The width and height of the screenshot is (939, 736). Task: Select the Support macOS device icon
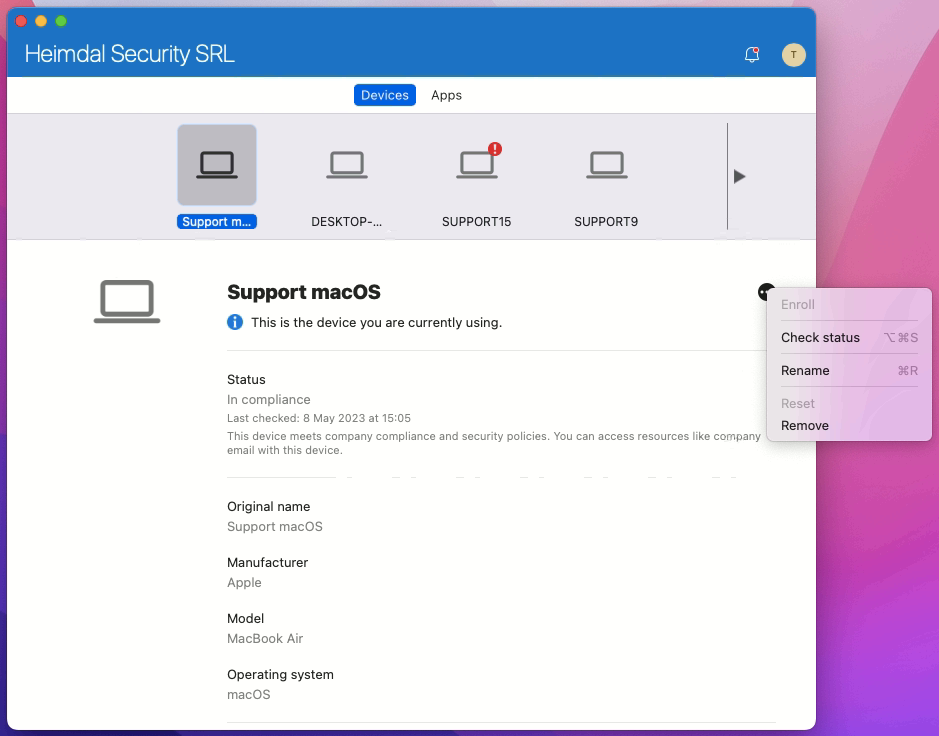[217, 165]
